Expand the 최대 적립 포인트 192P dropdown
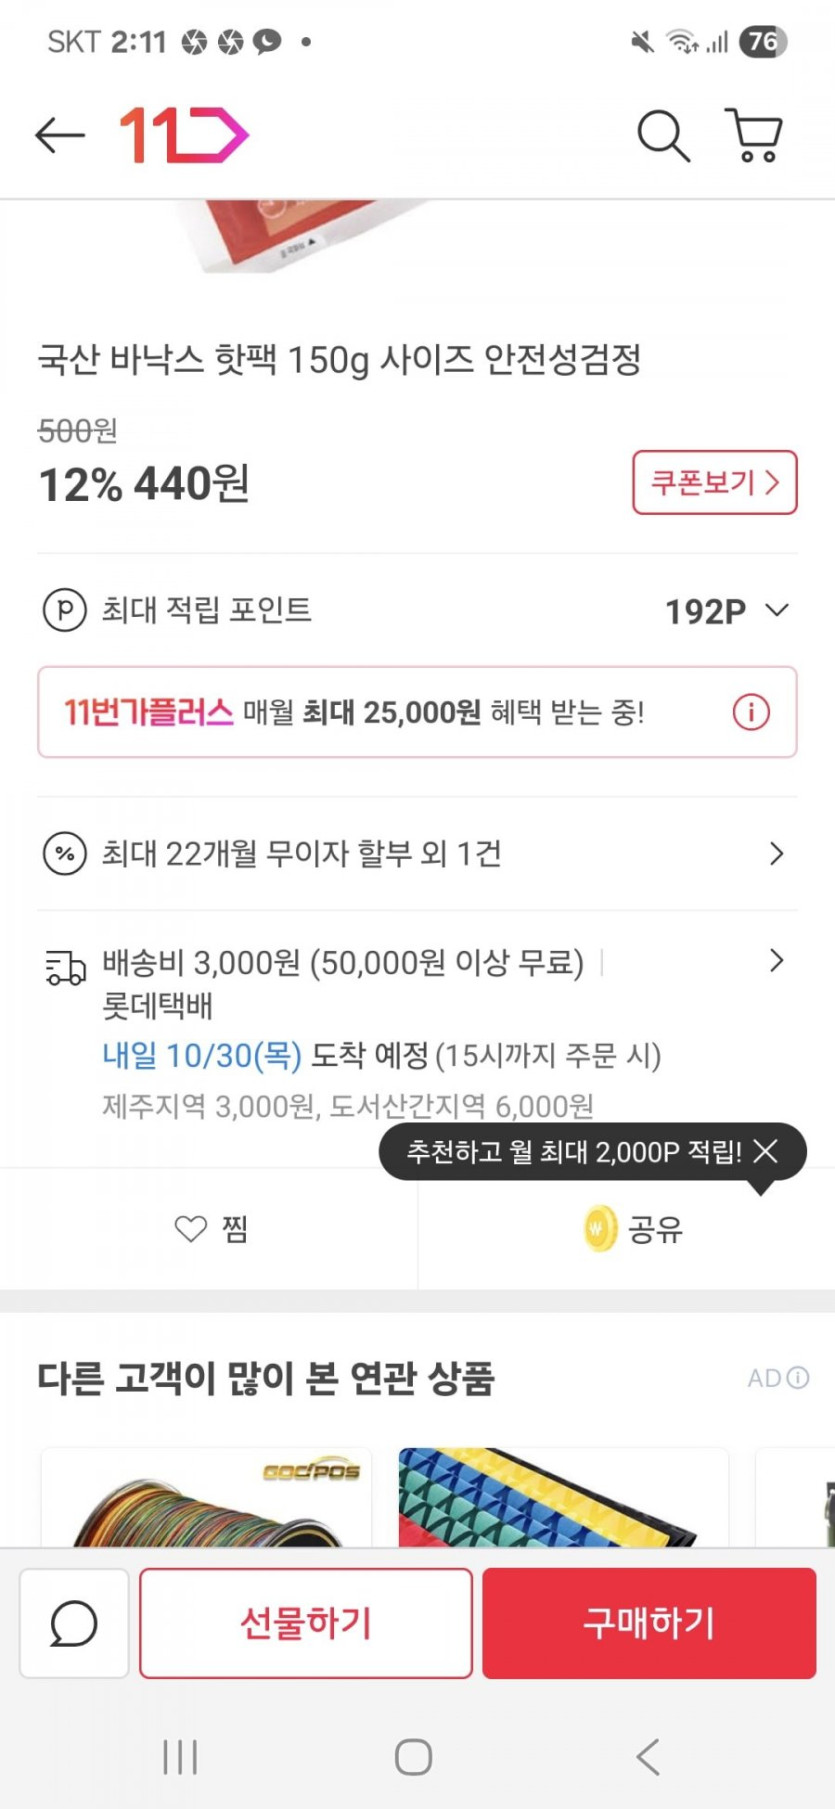 coord(776,610)
